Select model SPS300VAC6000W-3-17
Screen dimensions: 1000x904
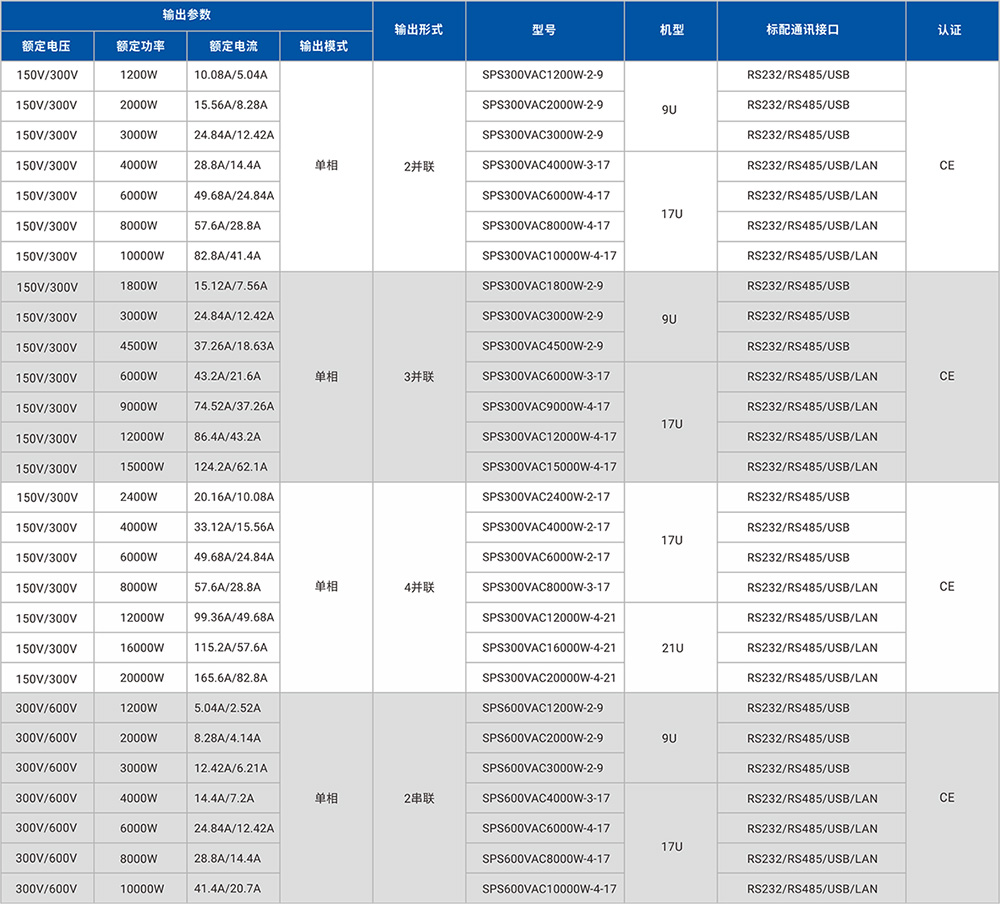545,376
